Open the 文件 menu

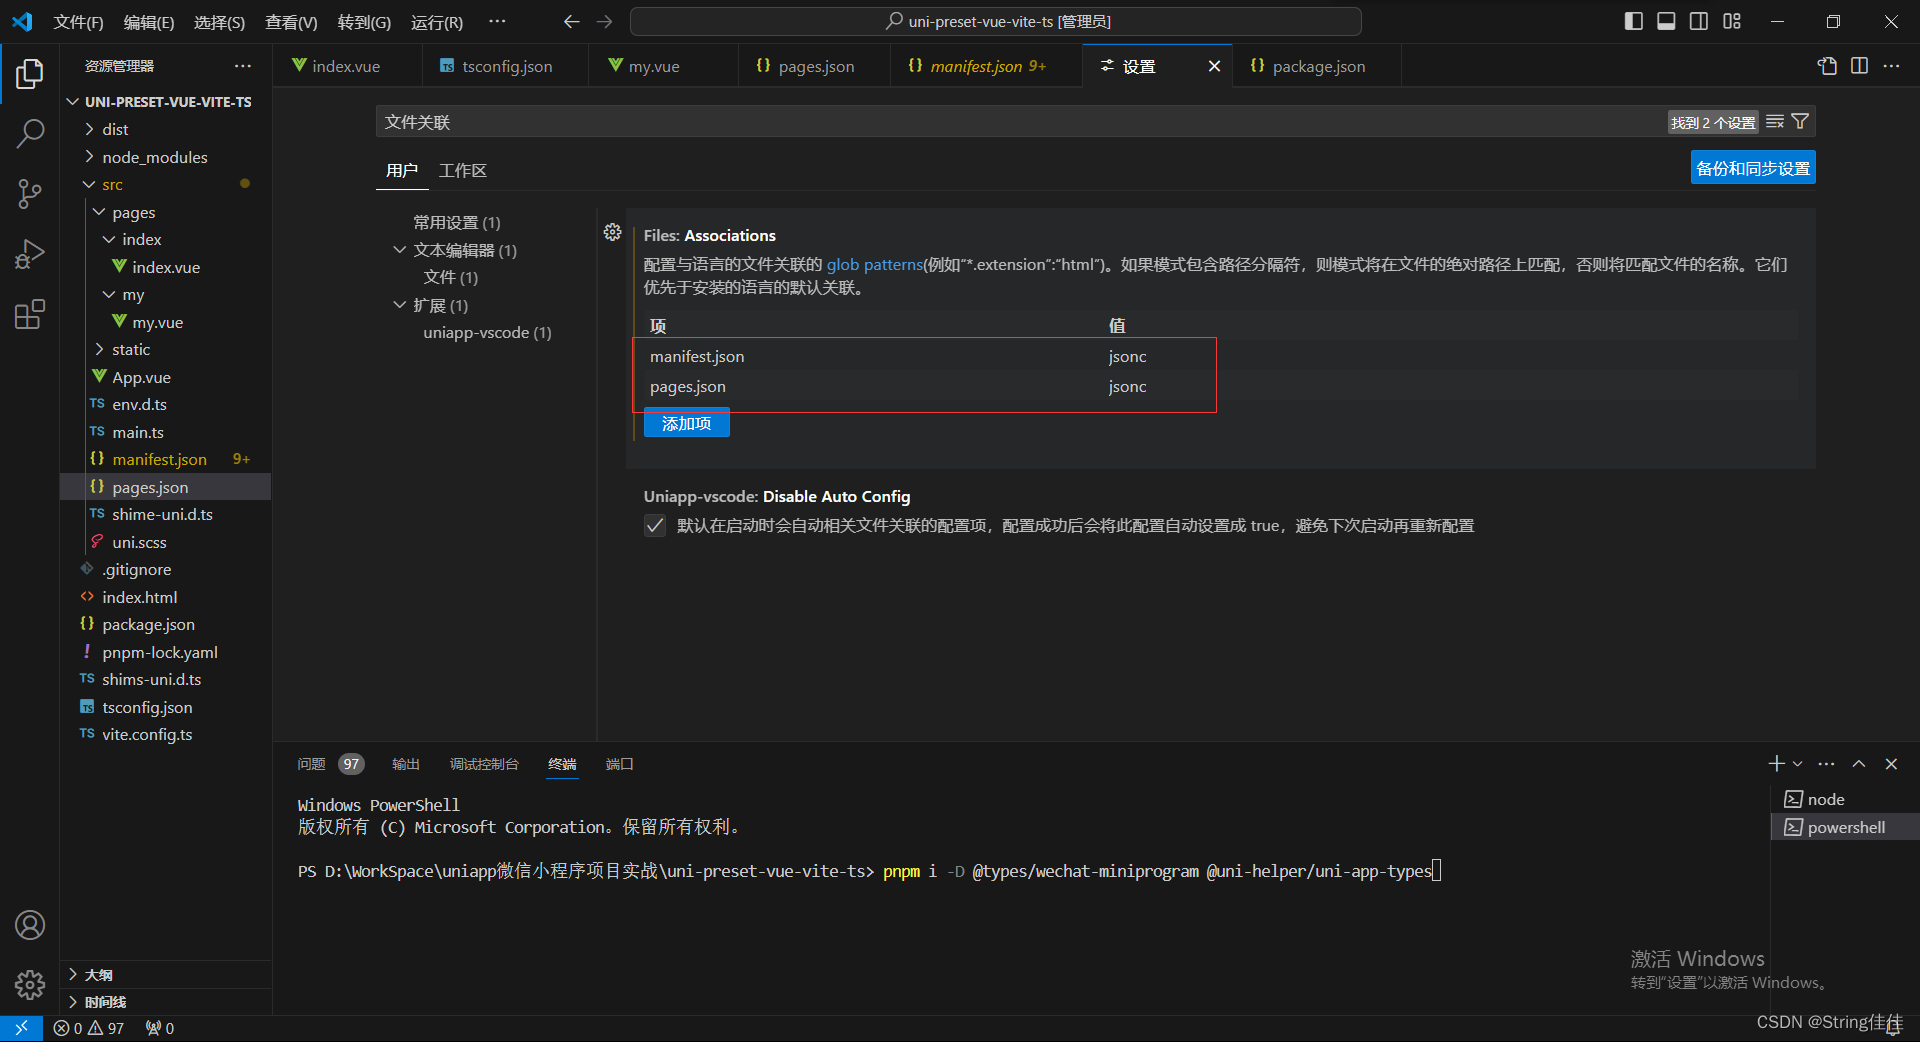78,21
